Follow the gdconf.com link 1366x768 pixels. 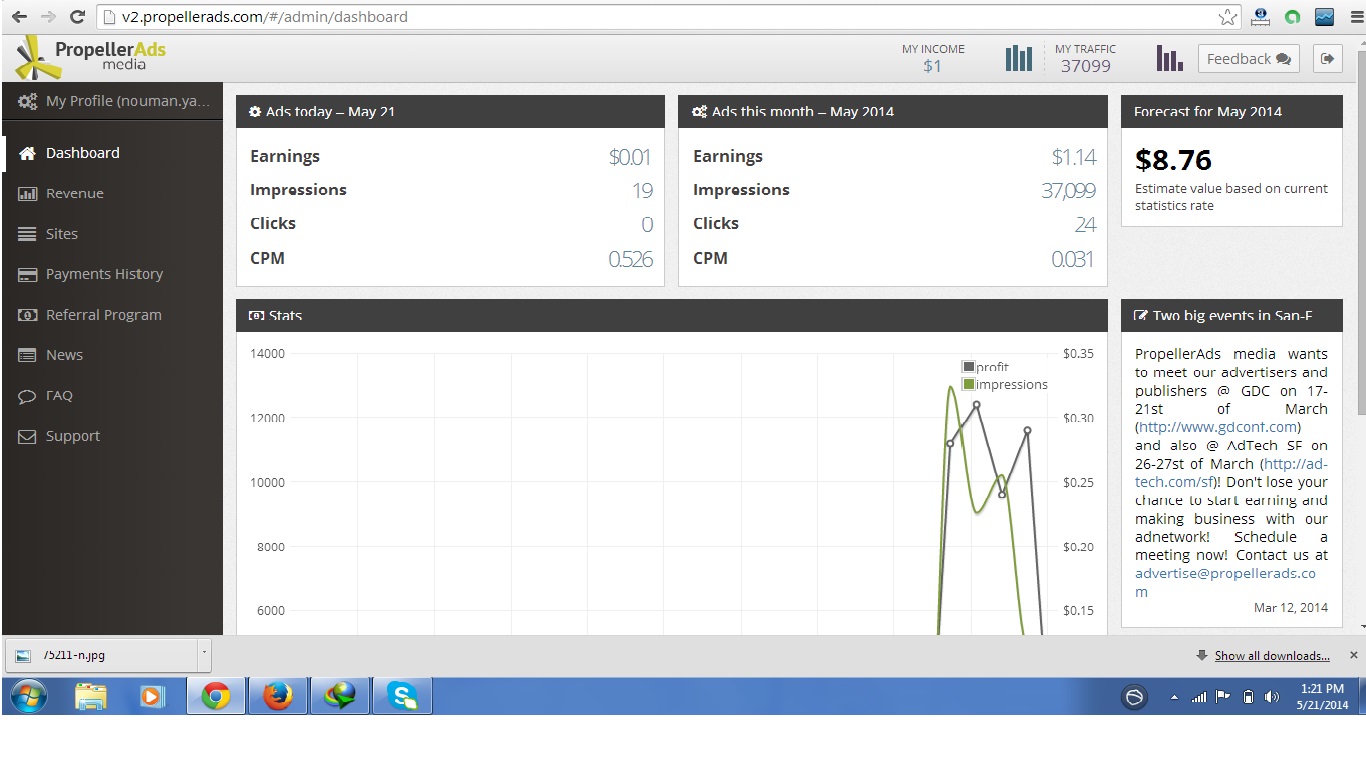coord(1218,427)
